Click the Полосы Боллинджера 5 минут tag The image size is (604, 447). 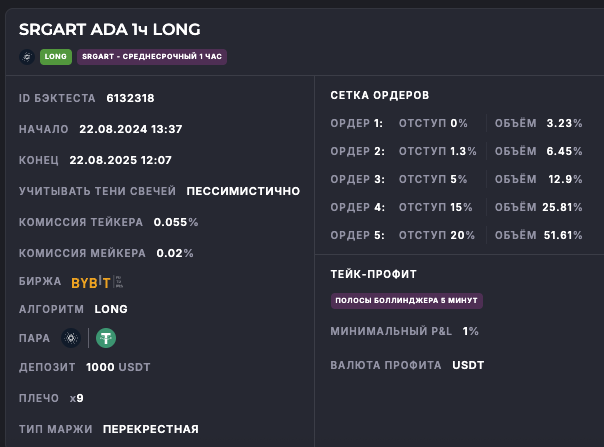click(x=407, y=300)
